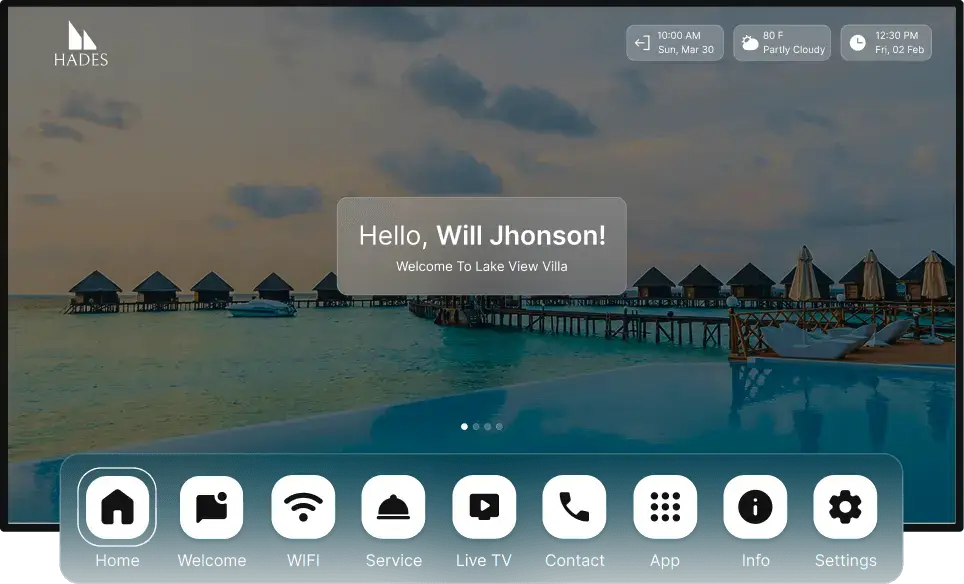Image resolution: width=964 pixels, height=584 pixels.
Task: Switch to the second carousel slide dot
Action: coord(476,427)
